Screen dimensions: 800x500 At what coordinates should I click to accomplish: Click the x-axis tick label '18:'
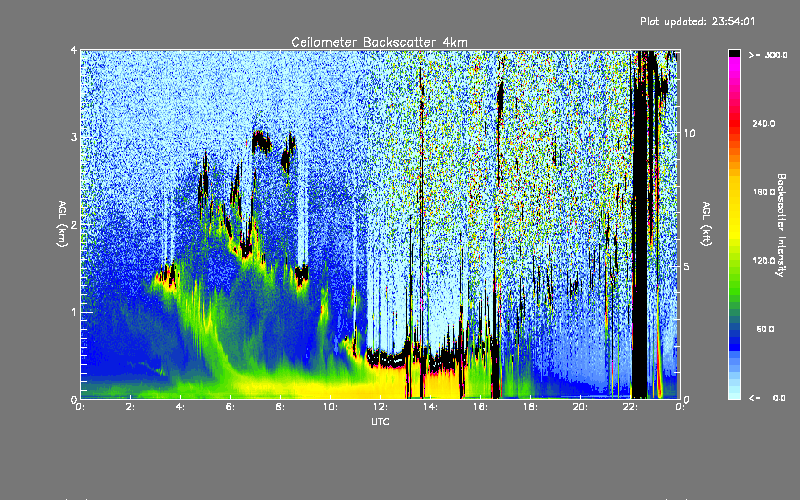(x=530, y=407)
